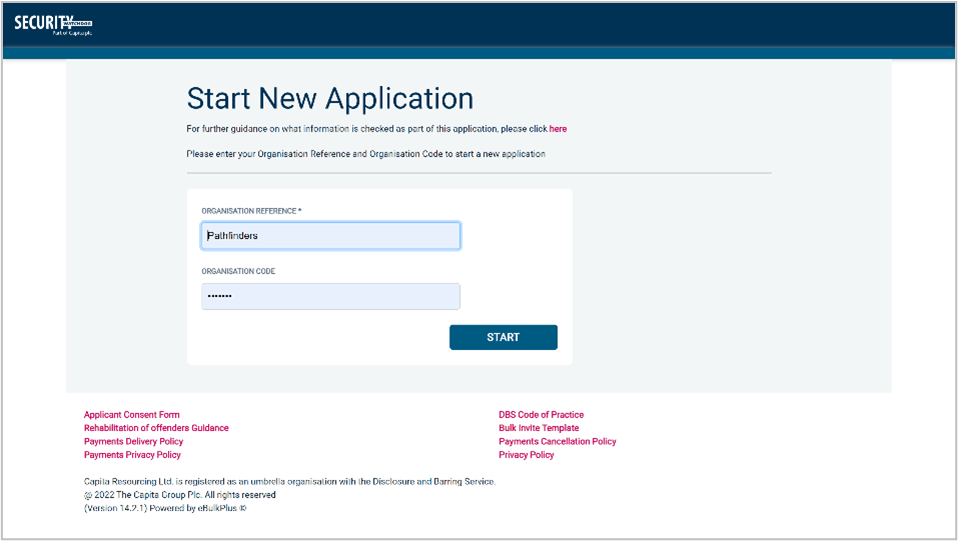
Task: Open the Payments Privacy Policy link
Action: pos(132,455)
